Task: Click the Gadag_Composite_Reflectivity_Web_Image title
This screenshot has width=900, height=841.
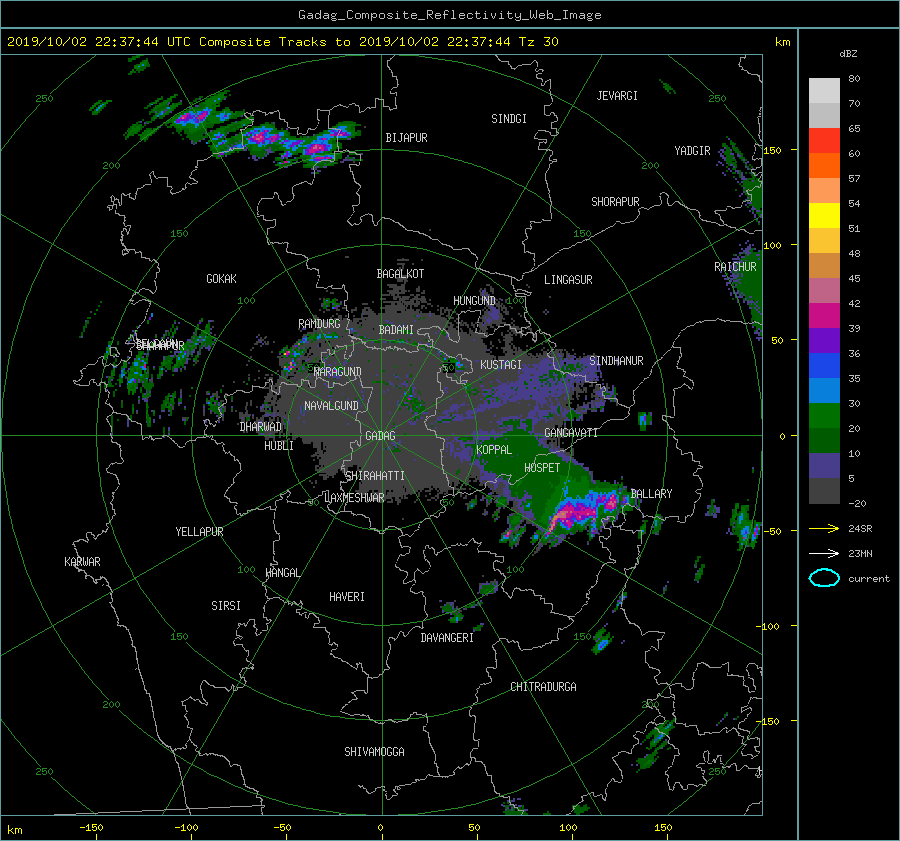Action: (450, 15)
